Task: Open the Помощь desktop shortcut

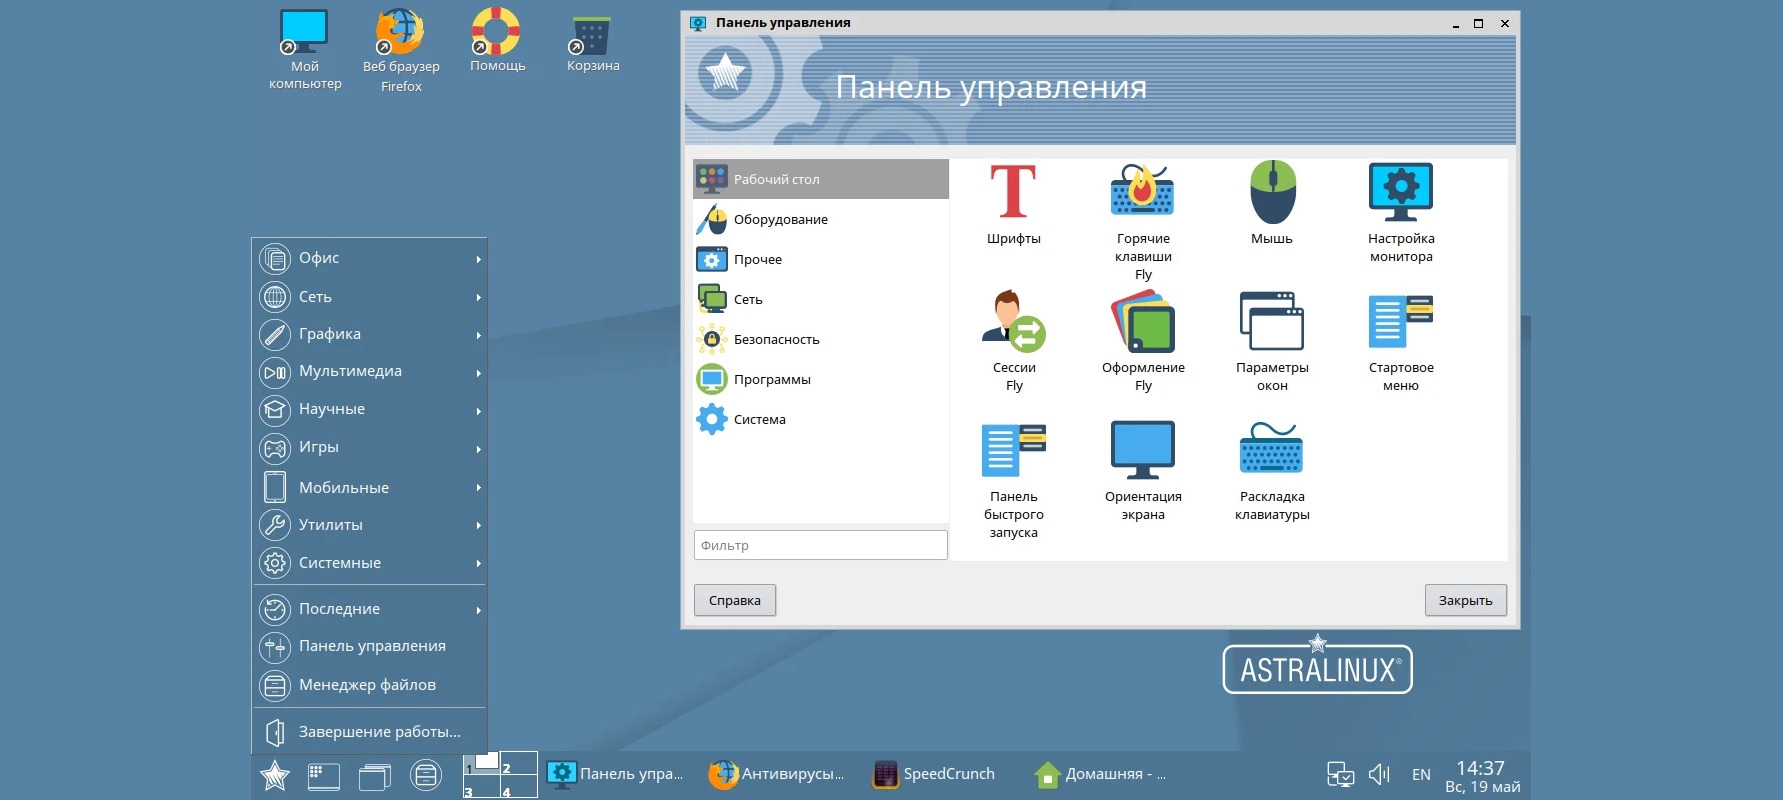Action: [498, 40]
